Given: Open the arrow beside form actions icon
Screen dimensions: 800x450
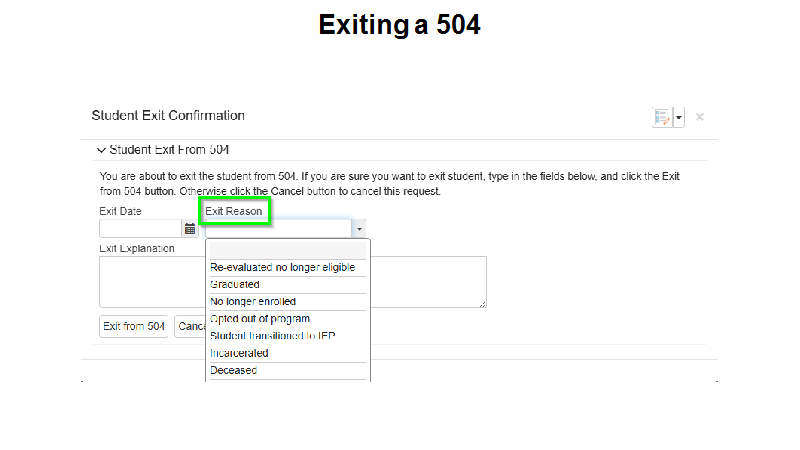Looking at the screenshot, I should (679, 117).
